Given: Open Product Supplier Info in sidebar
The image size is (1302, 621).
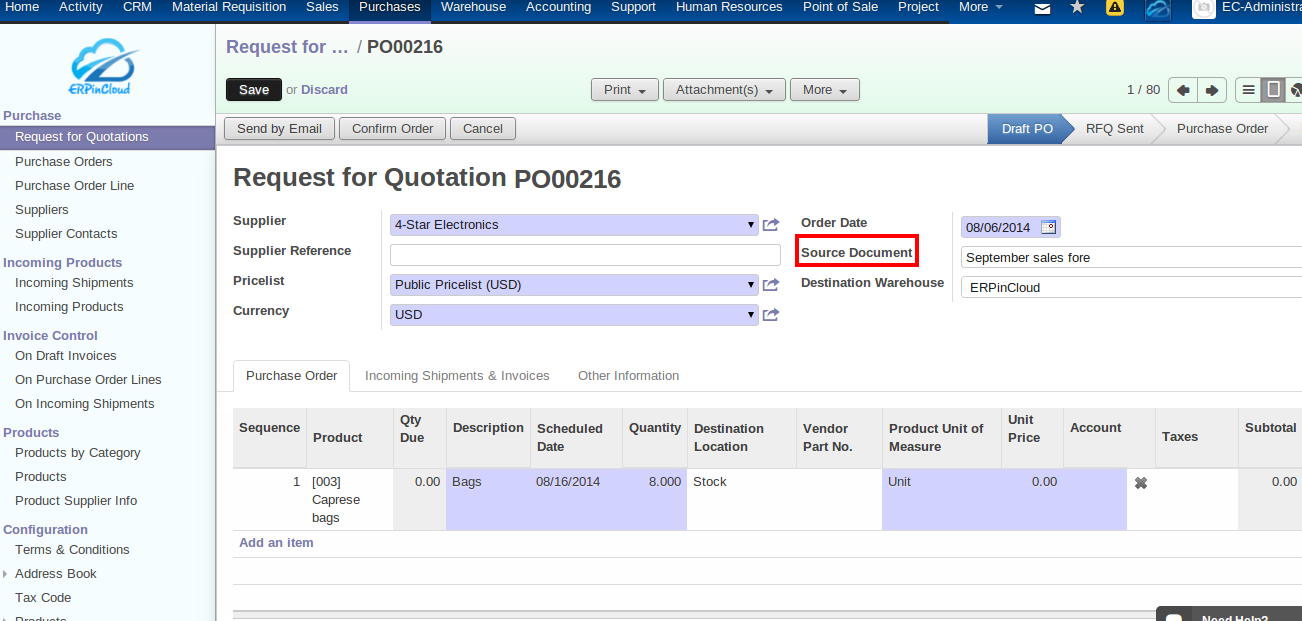Looking at the screenshot, I should coord(76,501).
